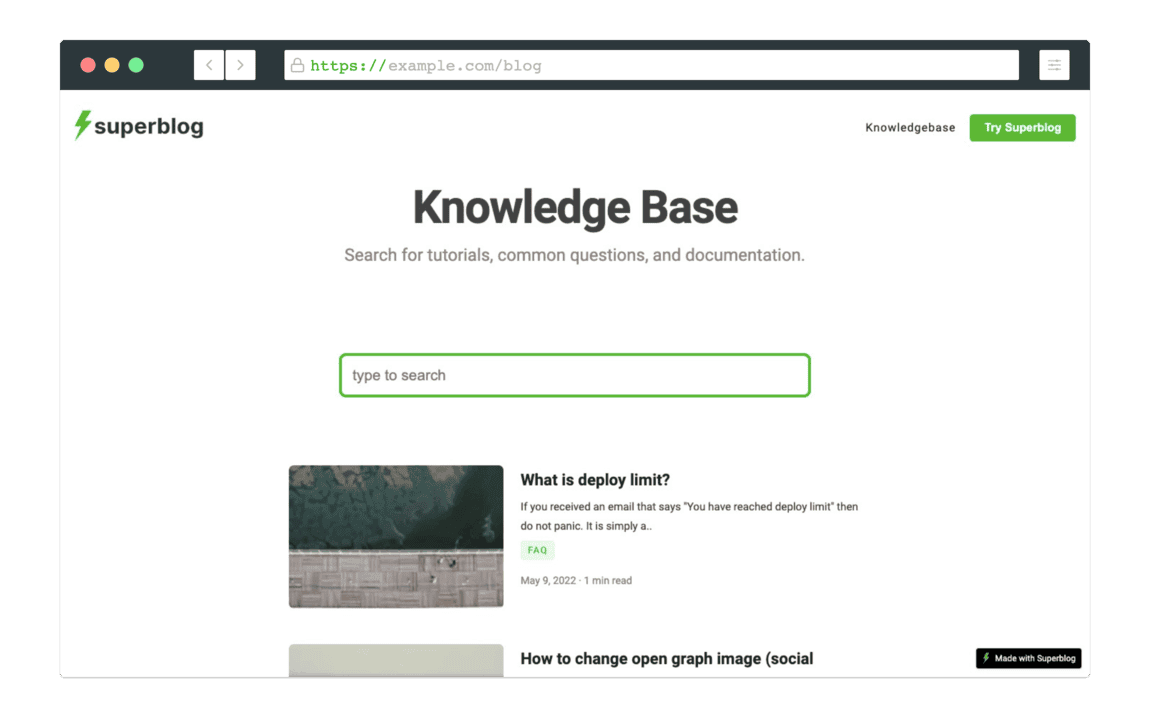Image resolution: width=1150 pixels, height=717 pixels.
Task: Focus the "type to search" field
Action: point(574,375)
